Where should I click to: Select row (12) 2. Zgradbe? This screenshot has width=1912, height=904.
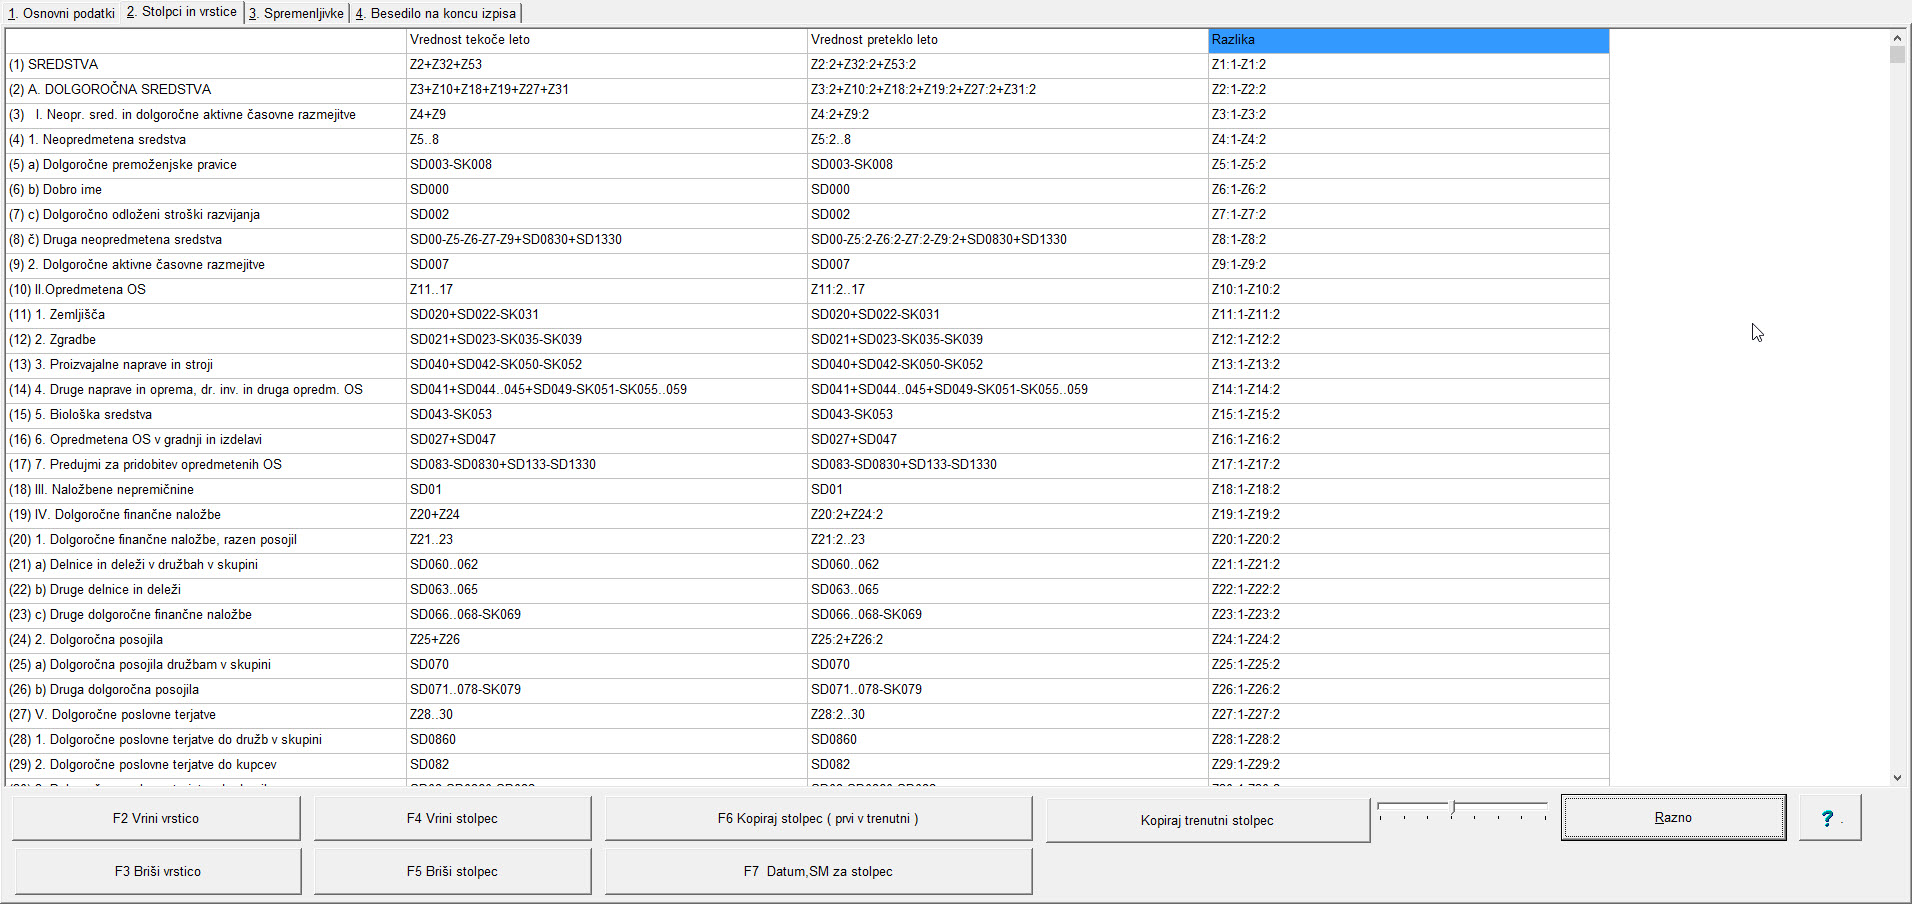coord(206,340)
